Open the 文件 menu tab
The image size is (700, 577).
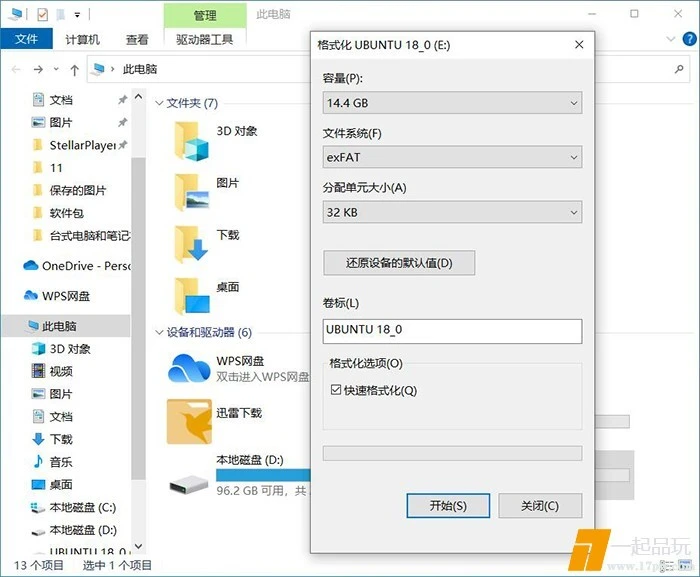[x=26, y=39]
